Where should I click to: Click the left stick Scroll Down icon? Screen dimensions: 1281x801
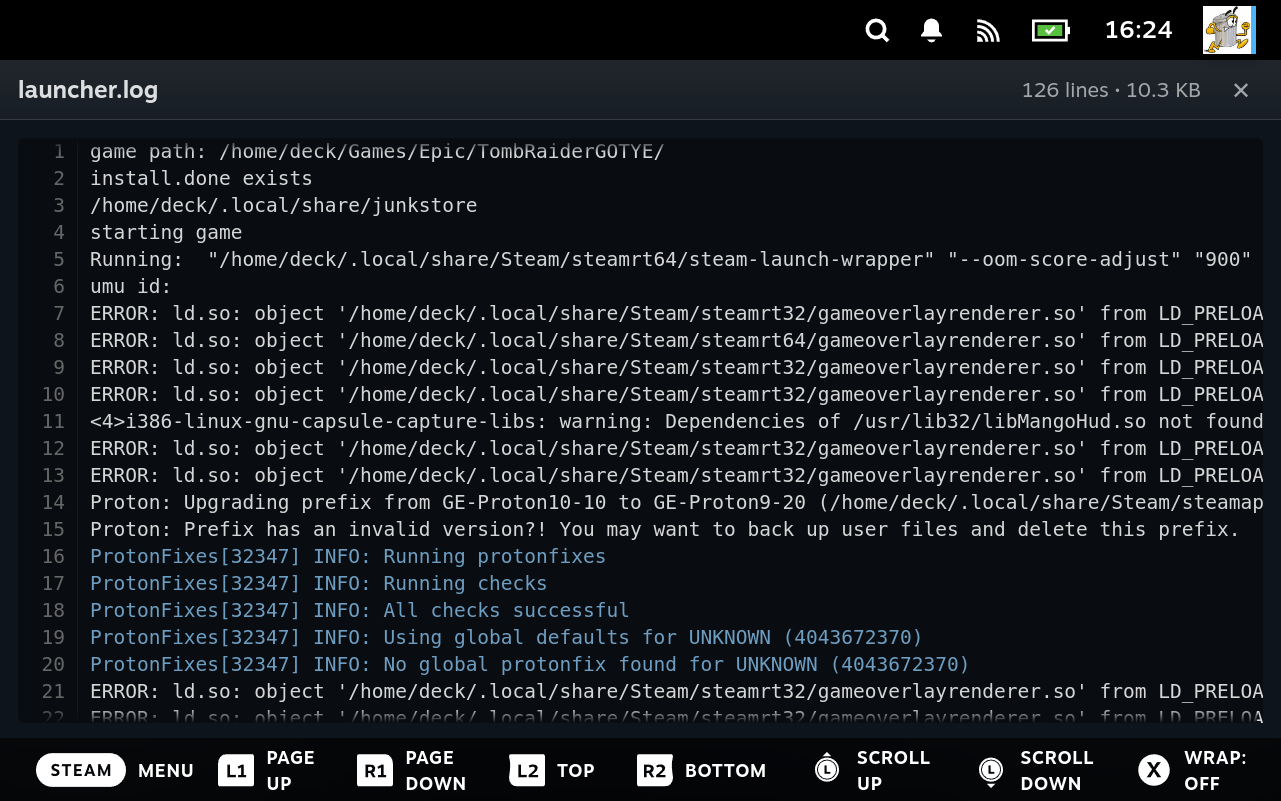990,770
